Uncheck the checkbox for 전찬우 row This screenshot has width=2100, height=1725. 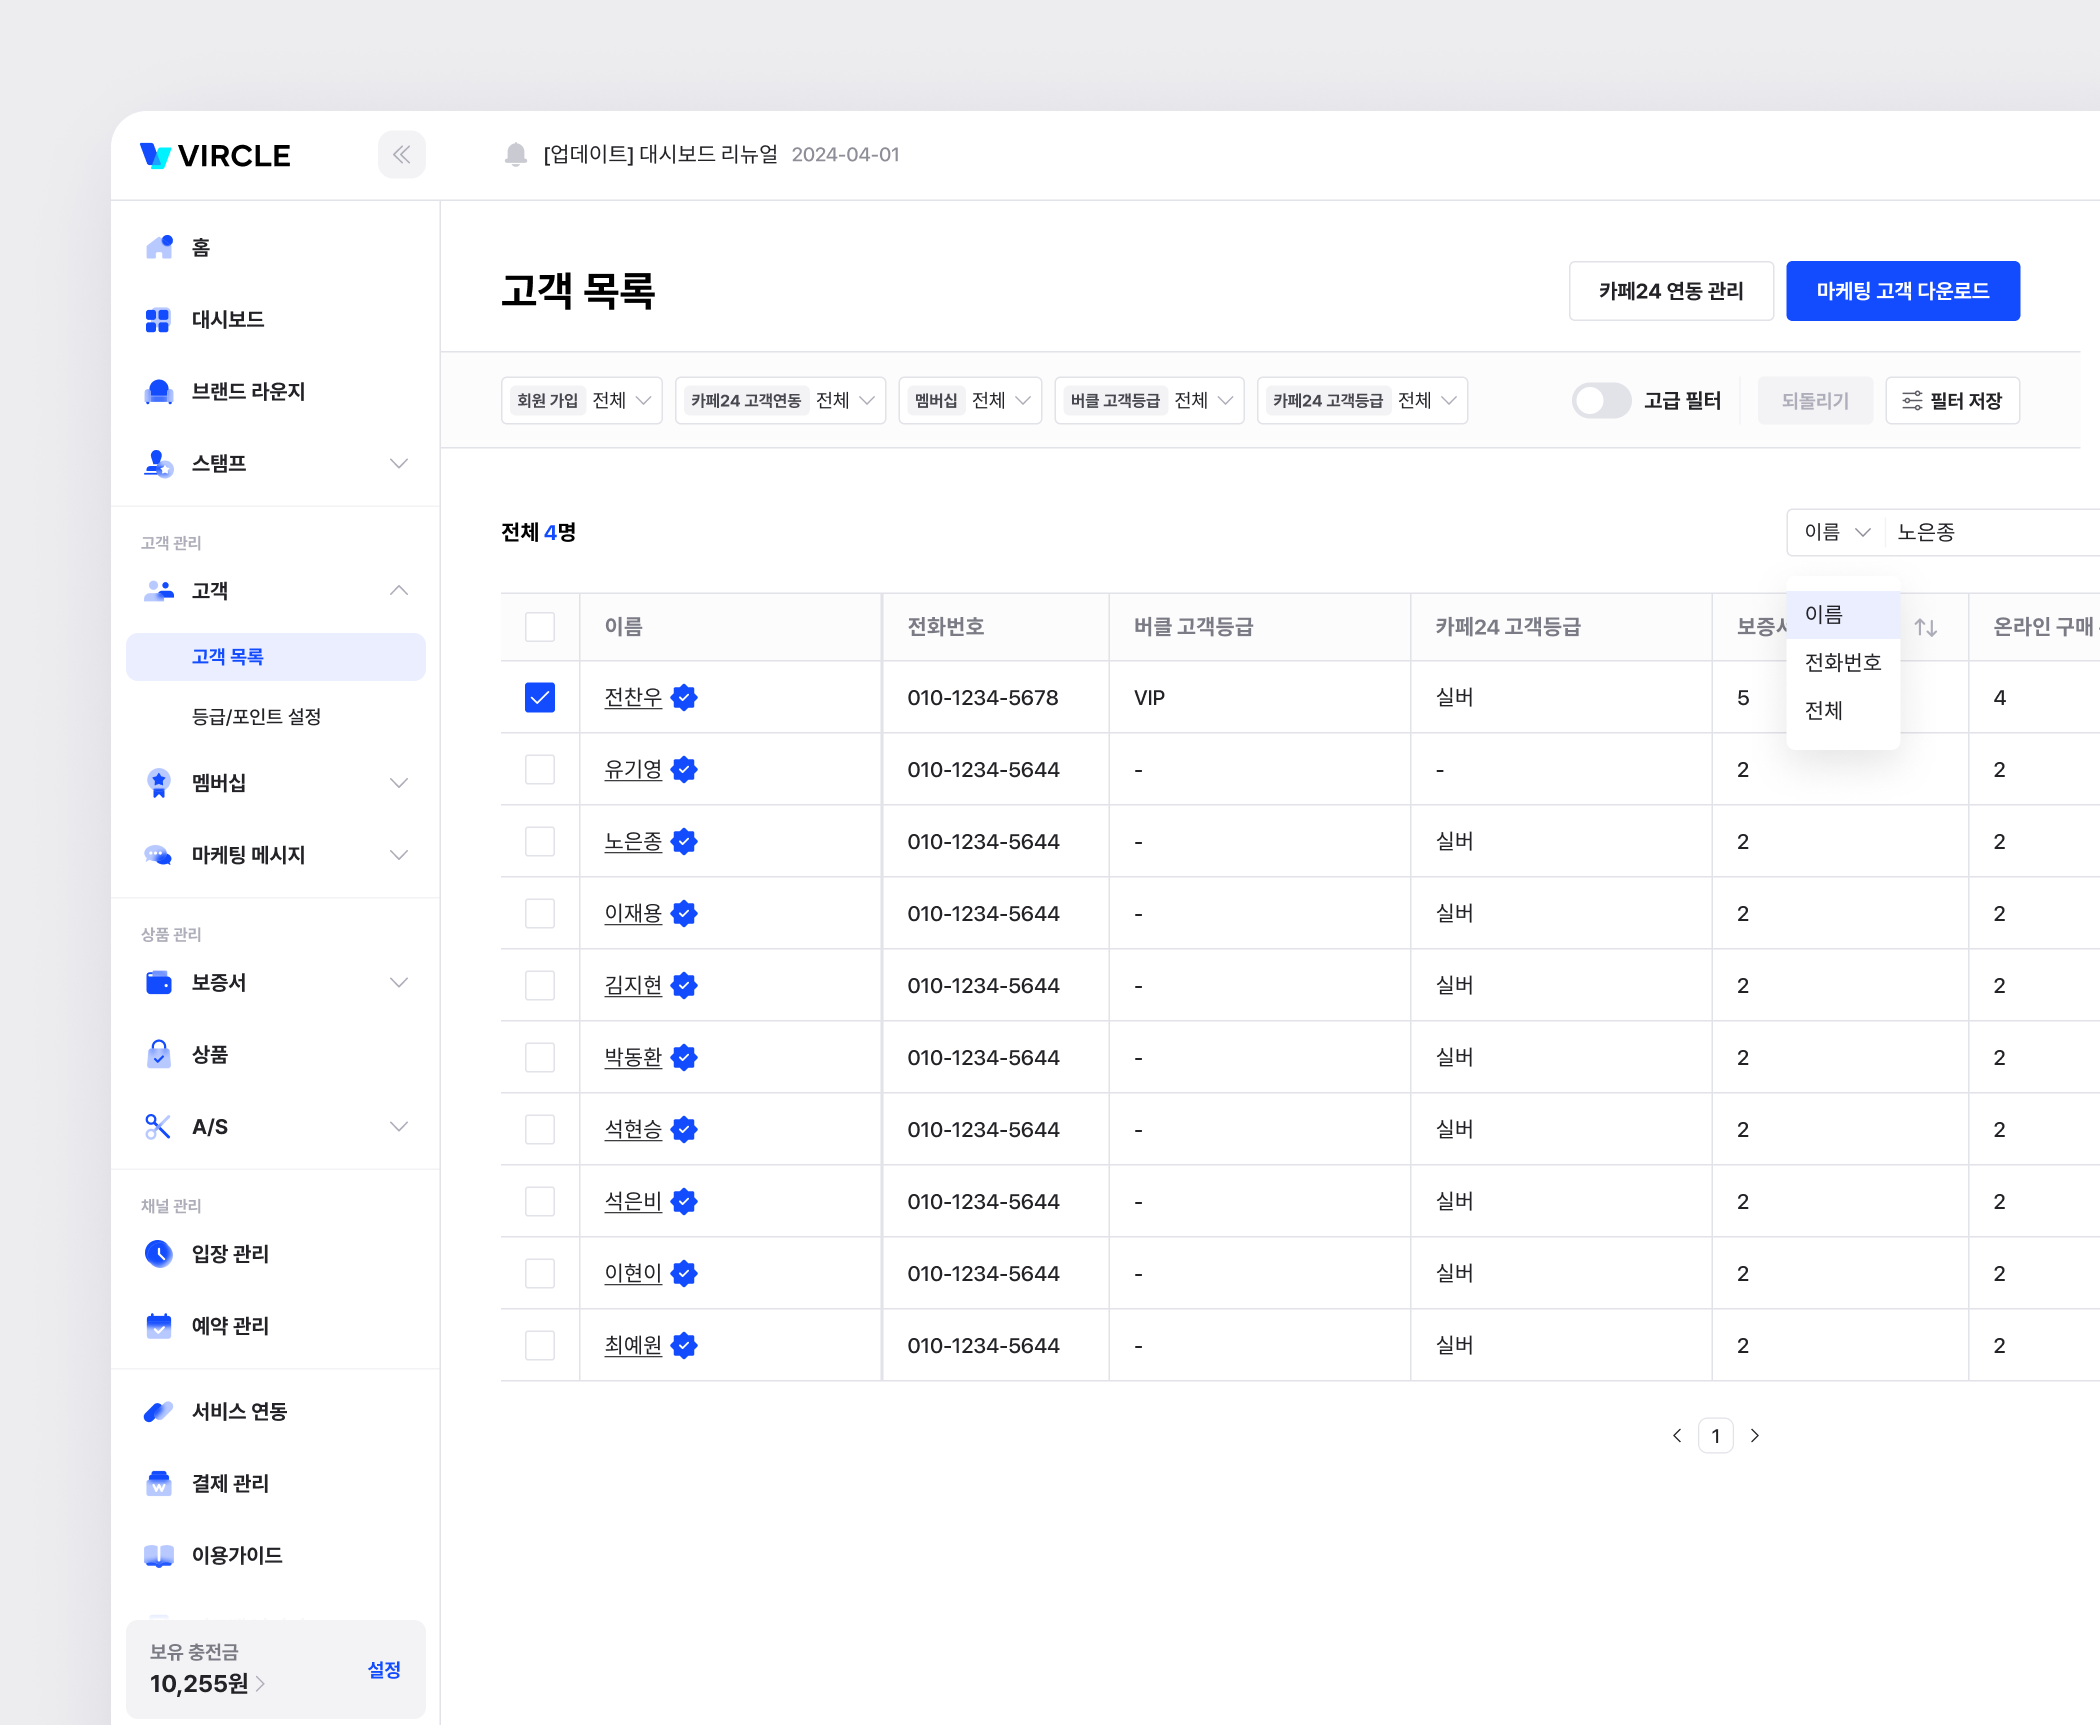540,698
